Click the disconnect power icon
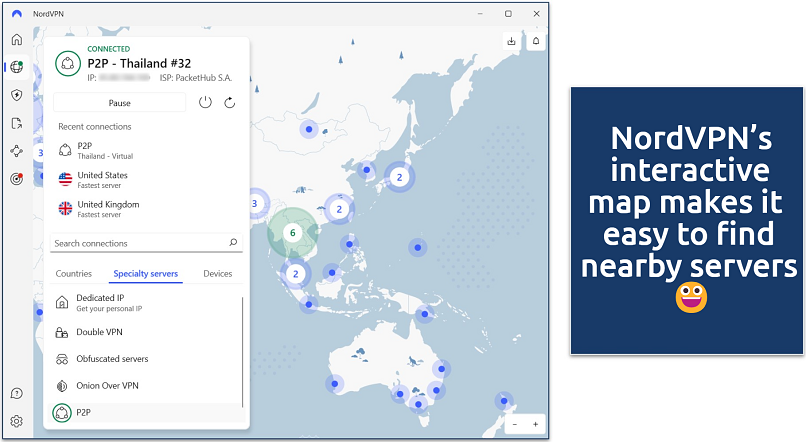 coord(205,102)
